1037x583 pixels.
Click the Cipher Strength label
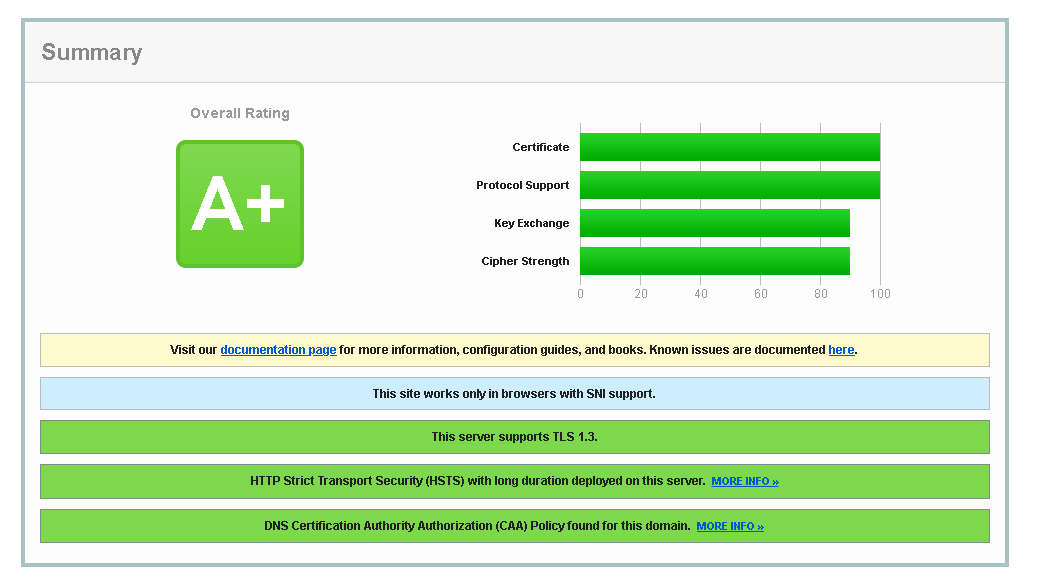pyautogui.click(x=525, y=261)
